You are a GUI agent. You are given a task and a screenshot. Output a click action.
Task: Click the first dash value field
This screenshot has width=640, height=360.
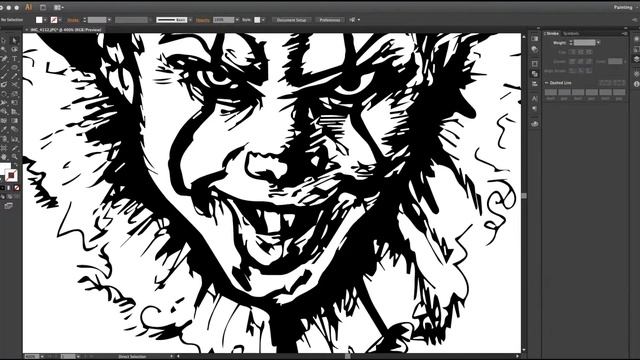(551, 92)
